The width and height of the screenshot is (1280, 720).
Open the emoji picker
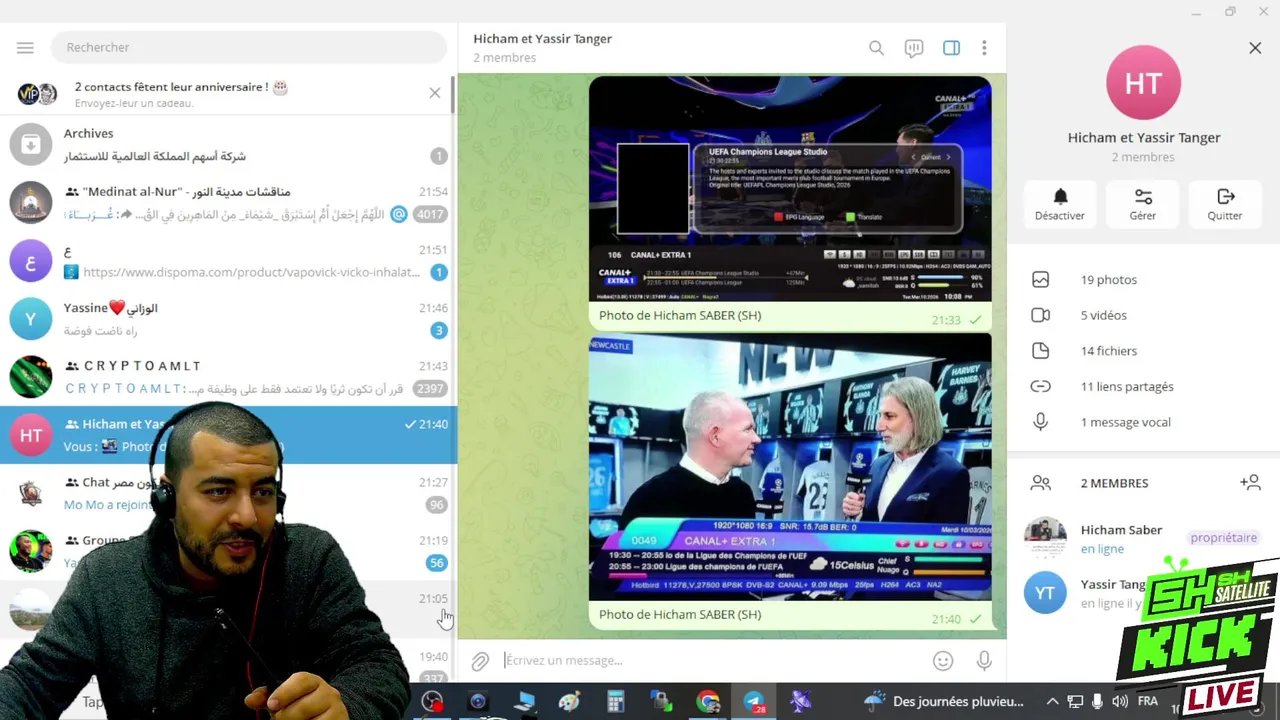tap(943, 660)
